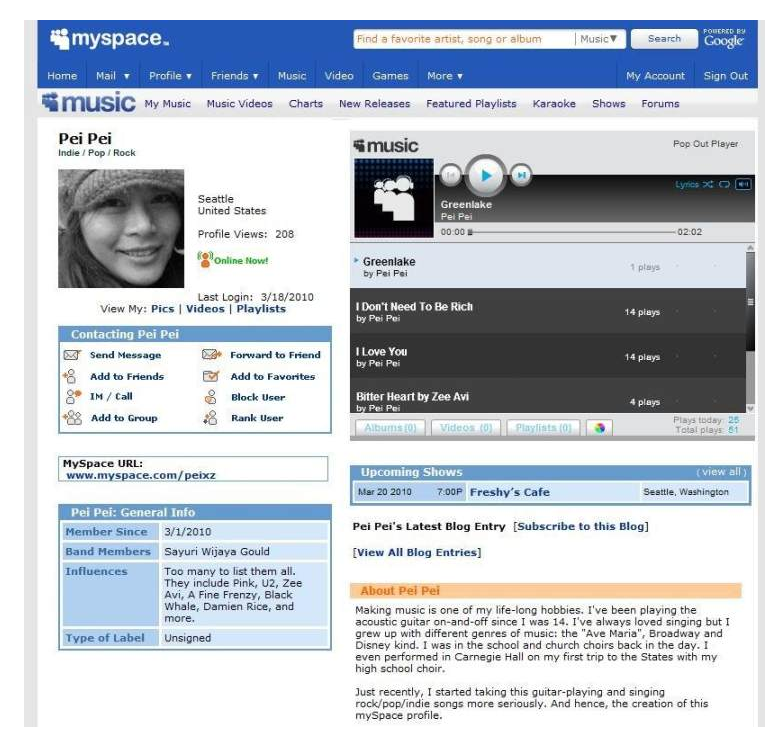This screenshot has width=781, height=739.
Task: Click the music logo inside the player
Action: tap(386, 145)
